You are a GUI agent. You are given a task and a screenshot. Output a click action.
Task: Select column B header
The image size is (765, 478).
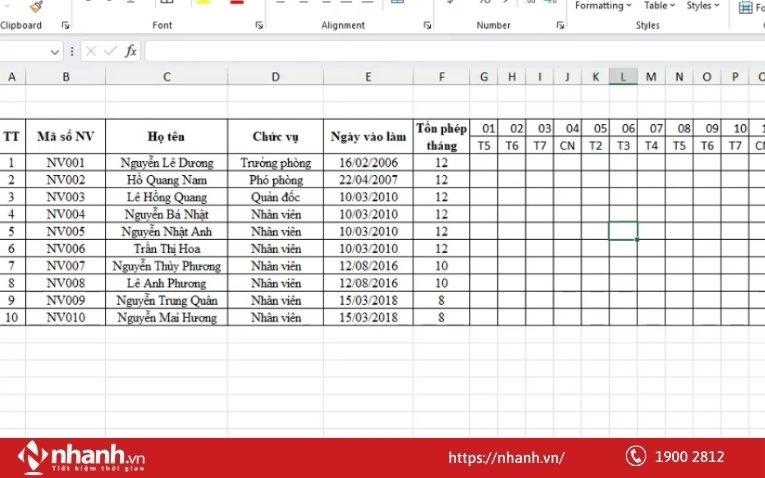65,77
